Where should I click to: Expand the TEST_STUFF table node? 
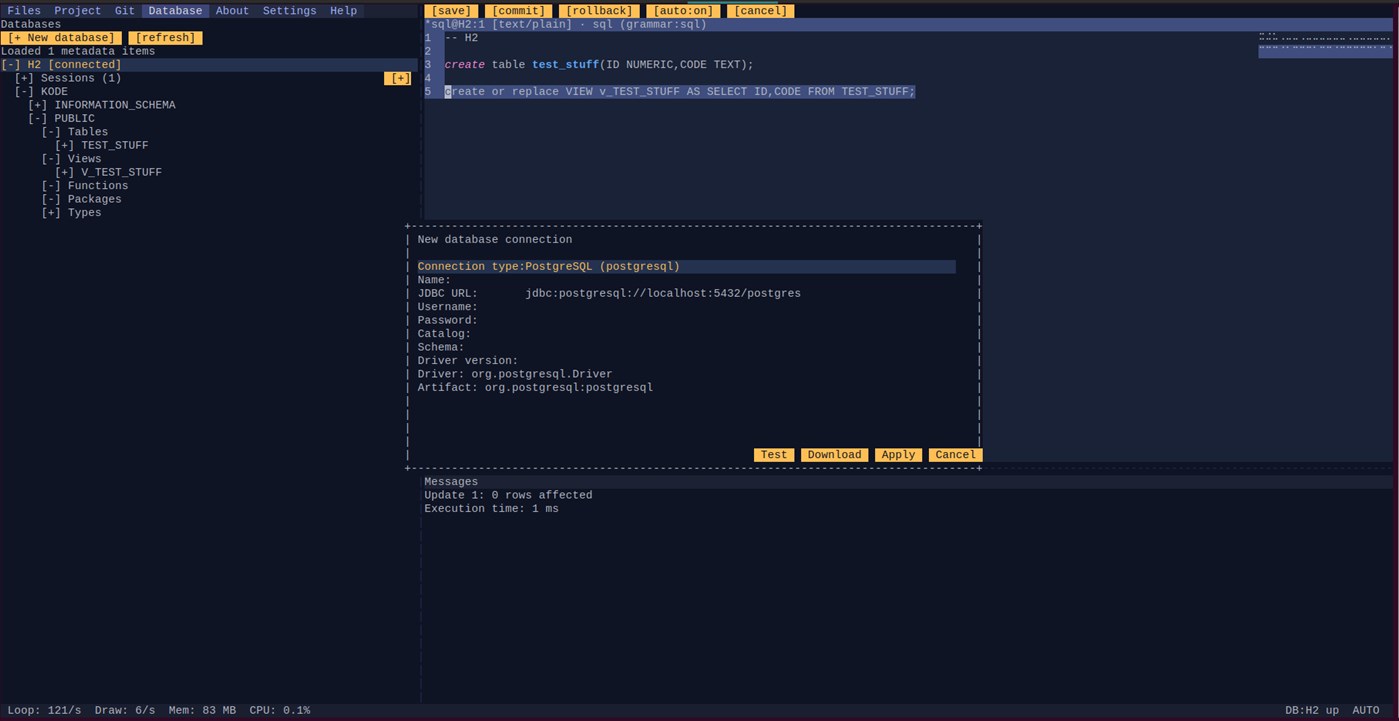pyautogui.click(x=65, y=146)
